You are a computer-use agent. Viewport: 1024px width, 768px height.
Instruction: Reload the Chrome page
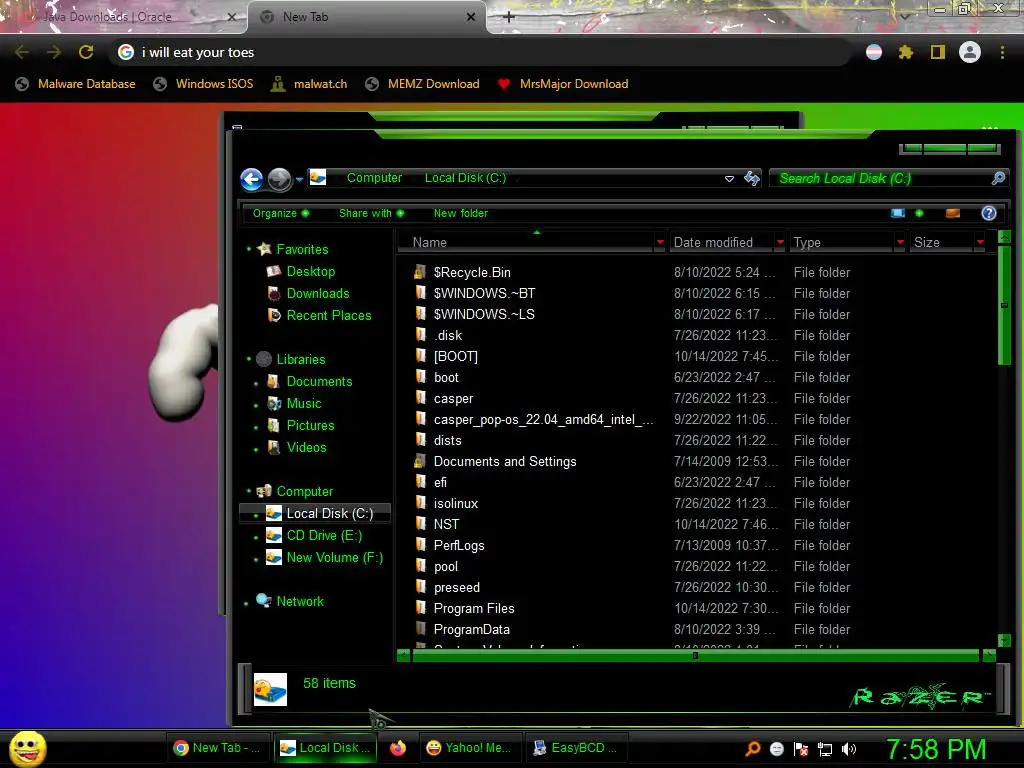(86, 52)
